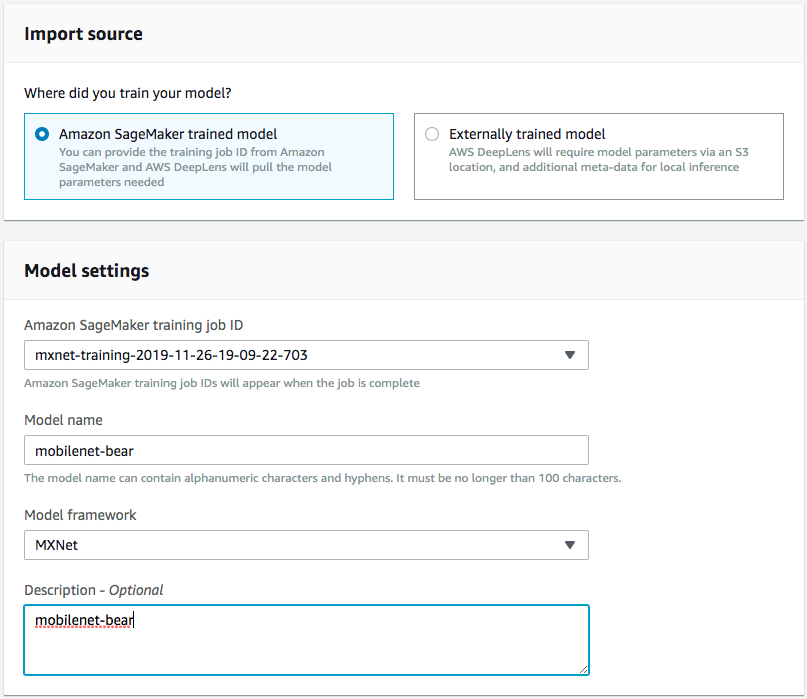The height and width of the screenshot is (699, 807).
Task: Click the SageMaker tile's training job description text
Action: (195, 167)
